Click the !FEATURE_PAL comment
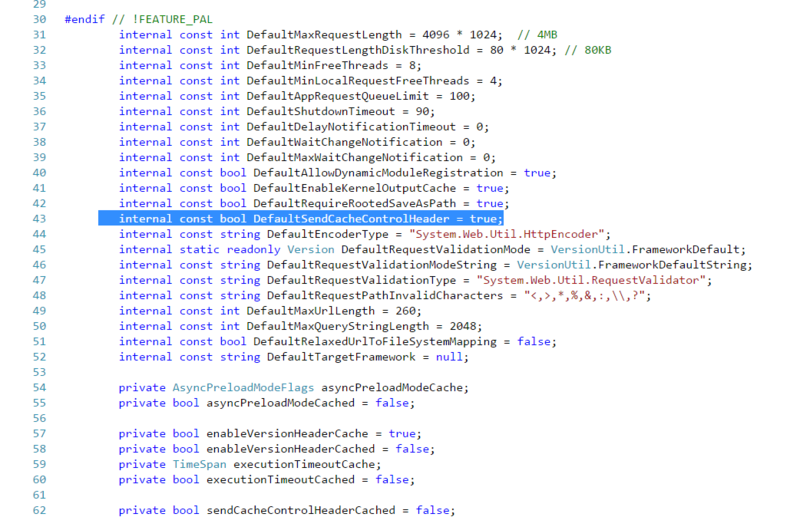 162,19
